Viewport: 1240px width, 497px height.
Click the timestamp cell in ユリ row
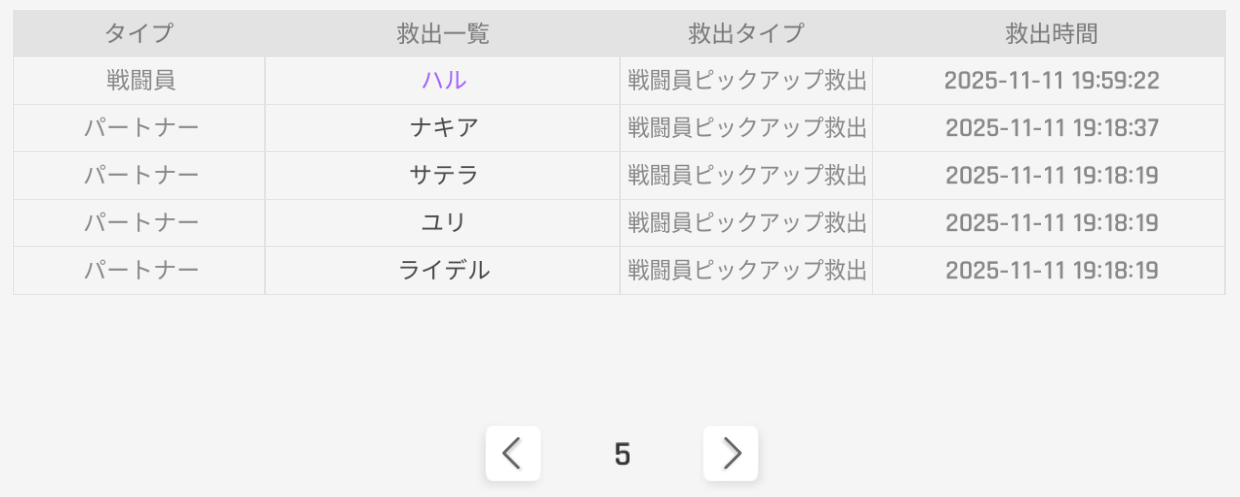(1051, 223)
